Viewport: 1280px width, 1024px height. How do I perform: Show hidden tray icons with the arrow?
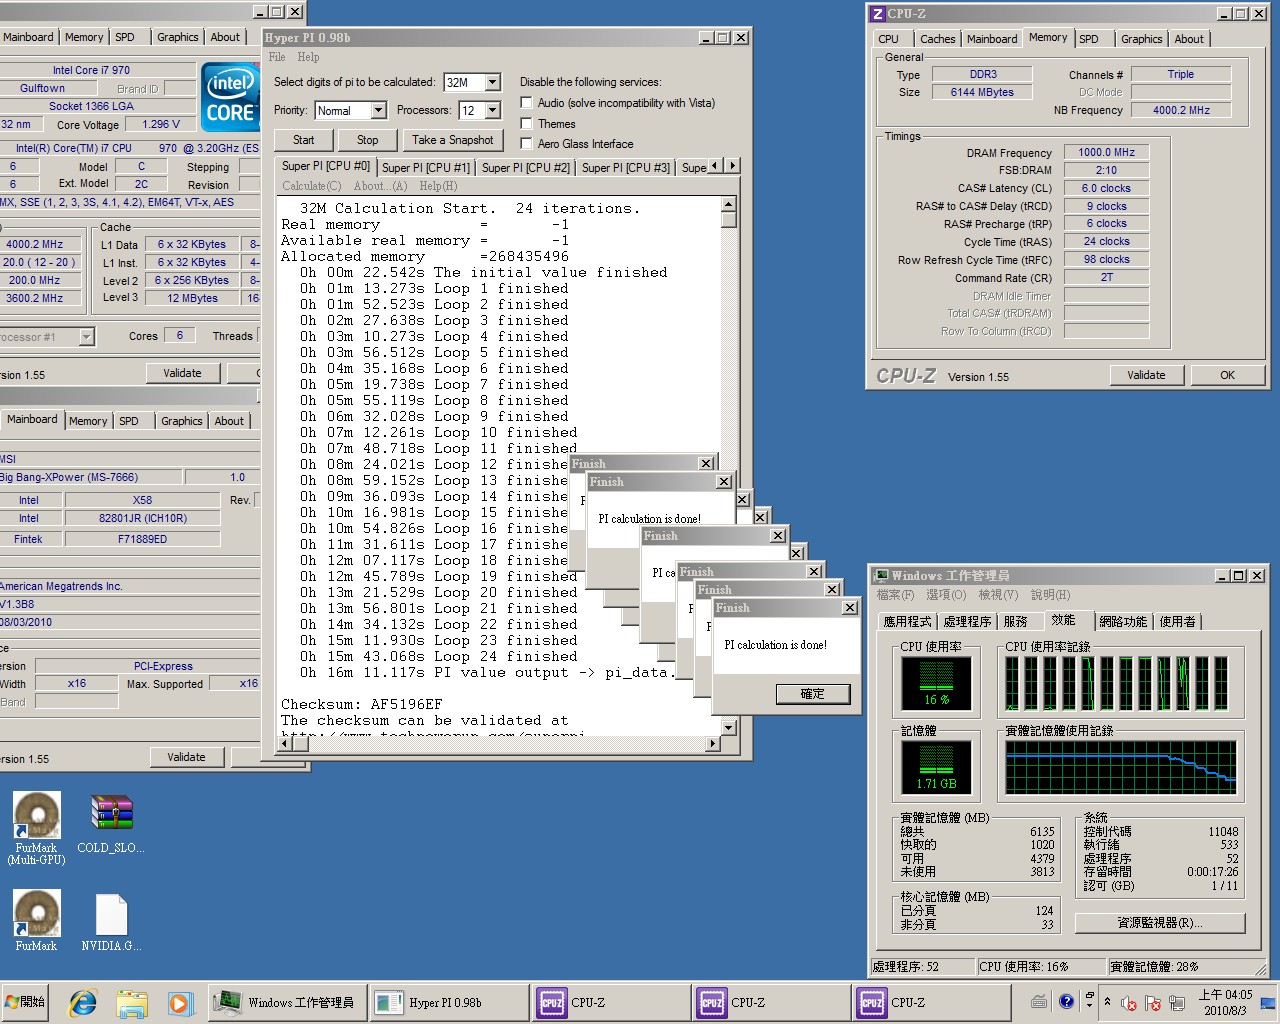click(1107, 1001)
